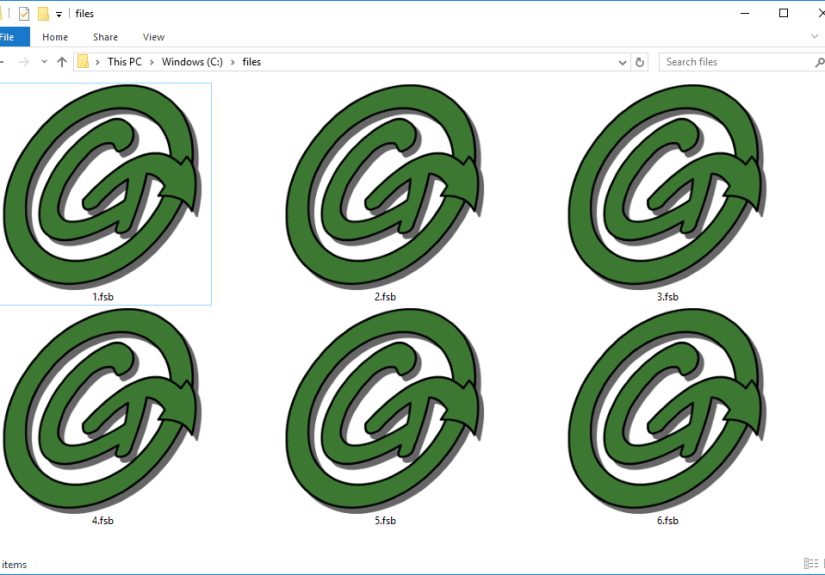Viewport: 825px width, 575px height.
Task: Click the Up one level arrow
Action: click(62, 62)
